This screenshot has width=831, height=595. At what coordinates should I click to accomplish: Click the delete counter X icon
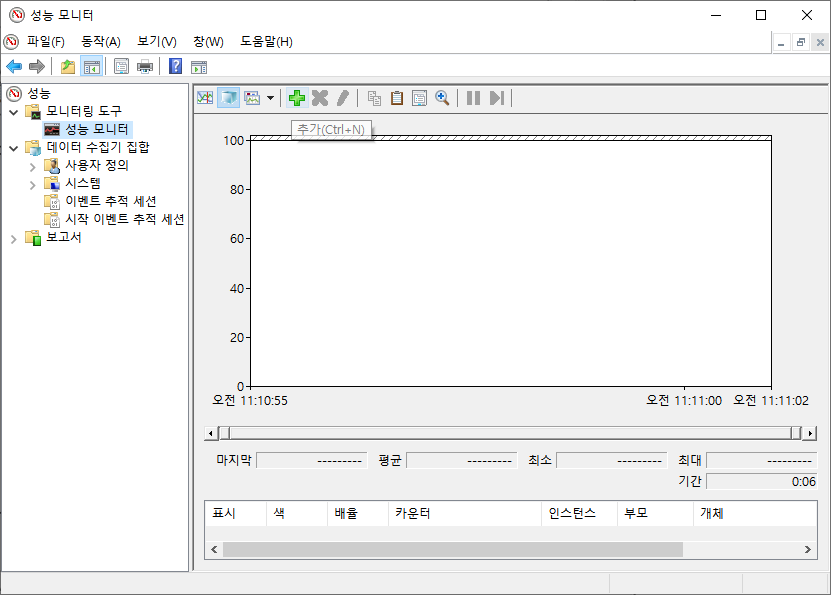click(x=320, y=98)
